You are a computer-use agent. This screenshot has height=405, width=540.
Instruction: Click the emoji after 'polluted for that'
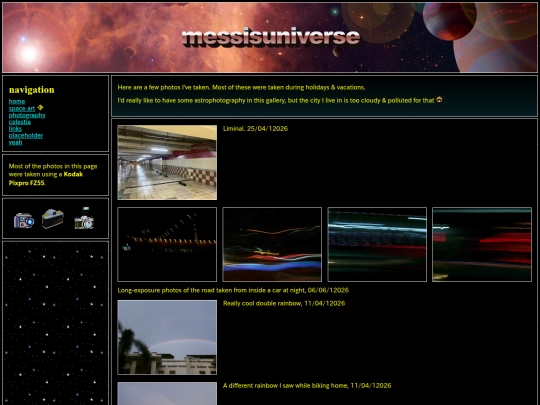[x=439, y=100]
